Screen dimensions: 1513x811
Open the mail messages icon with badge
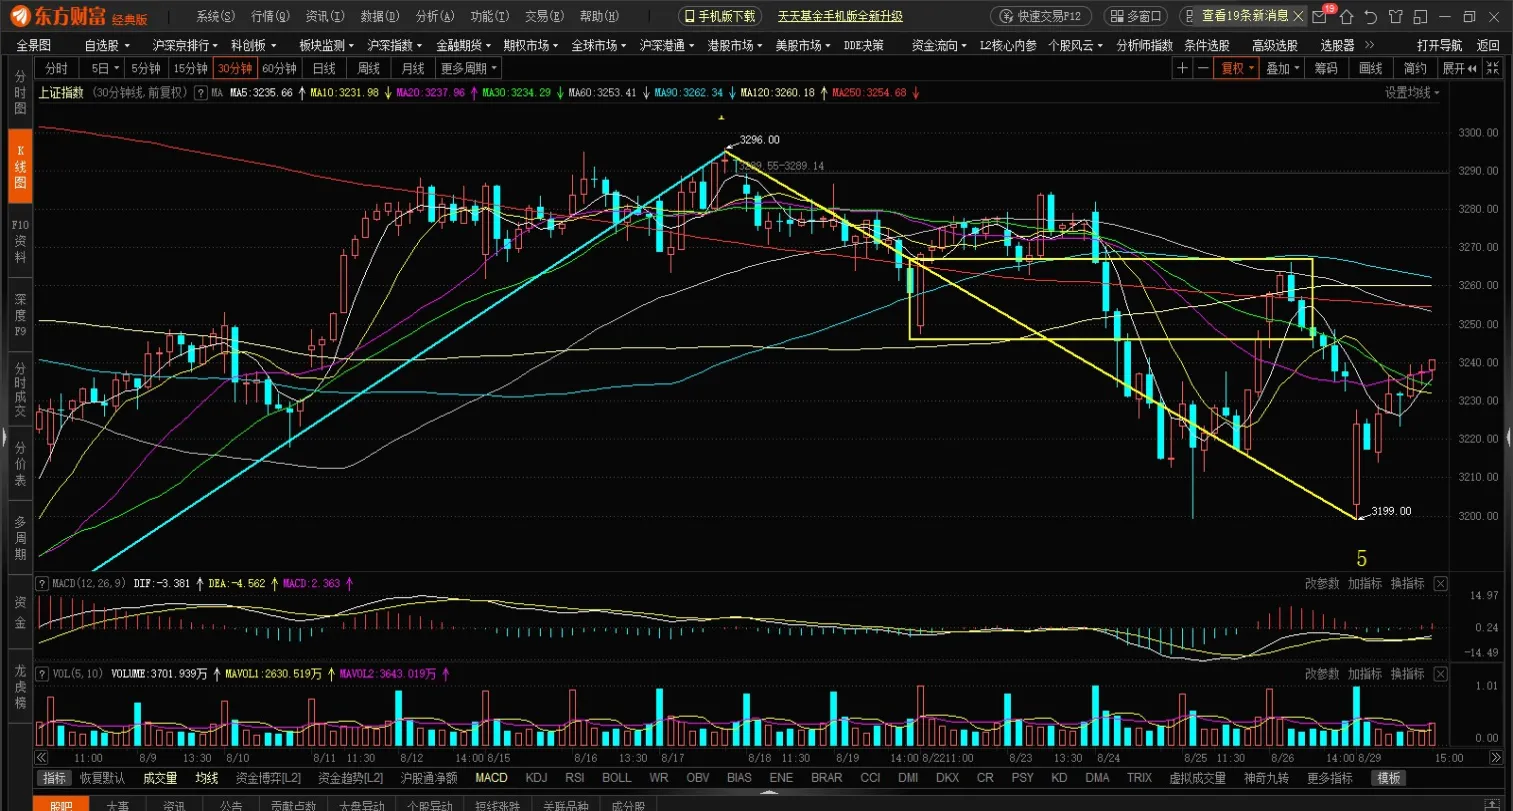(x=1321, y=16)
